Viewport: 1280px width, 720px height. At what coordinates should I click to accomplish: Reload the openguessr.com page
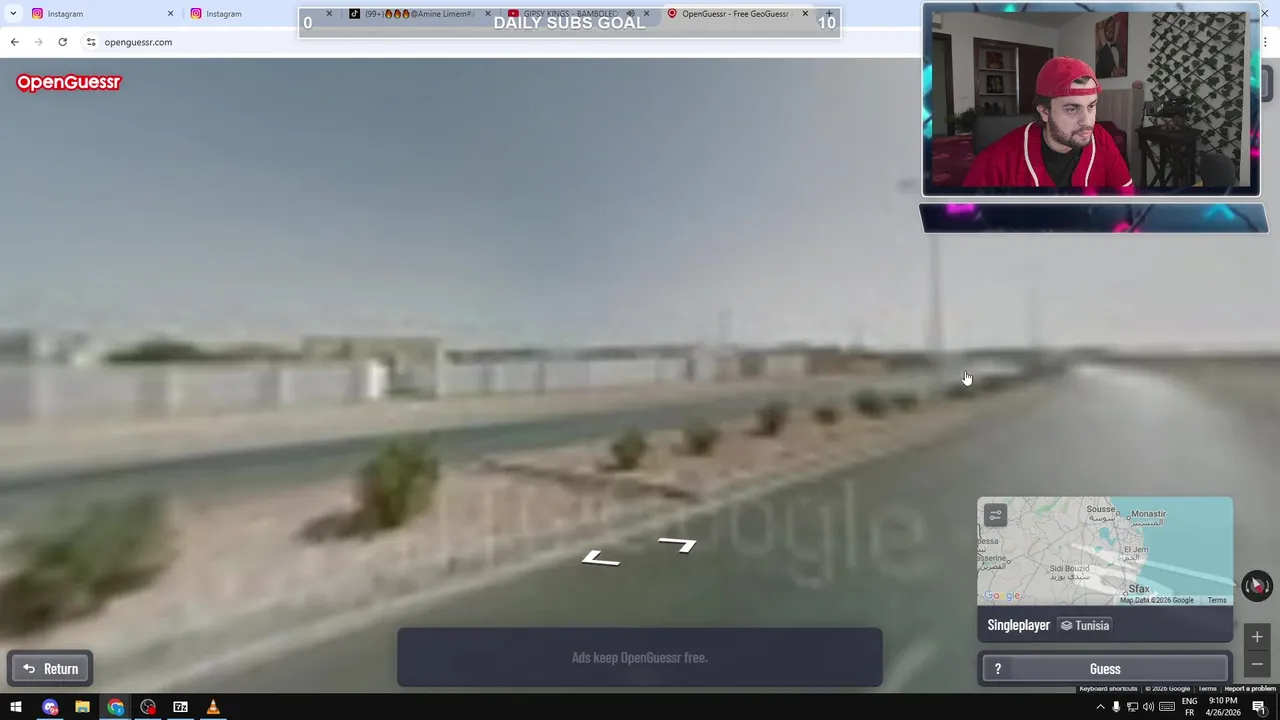point(62,42)
